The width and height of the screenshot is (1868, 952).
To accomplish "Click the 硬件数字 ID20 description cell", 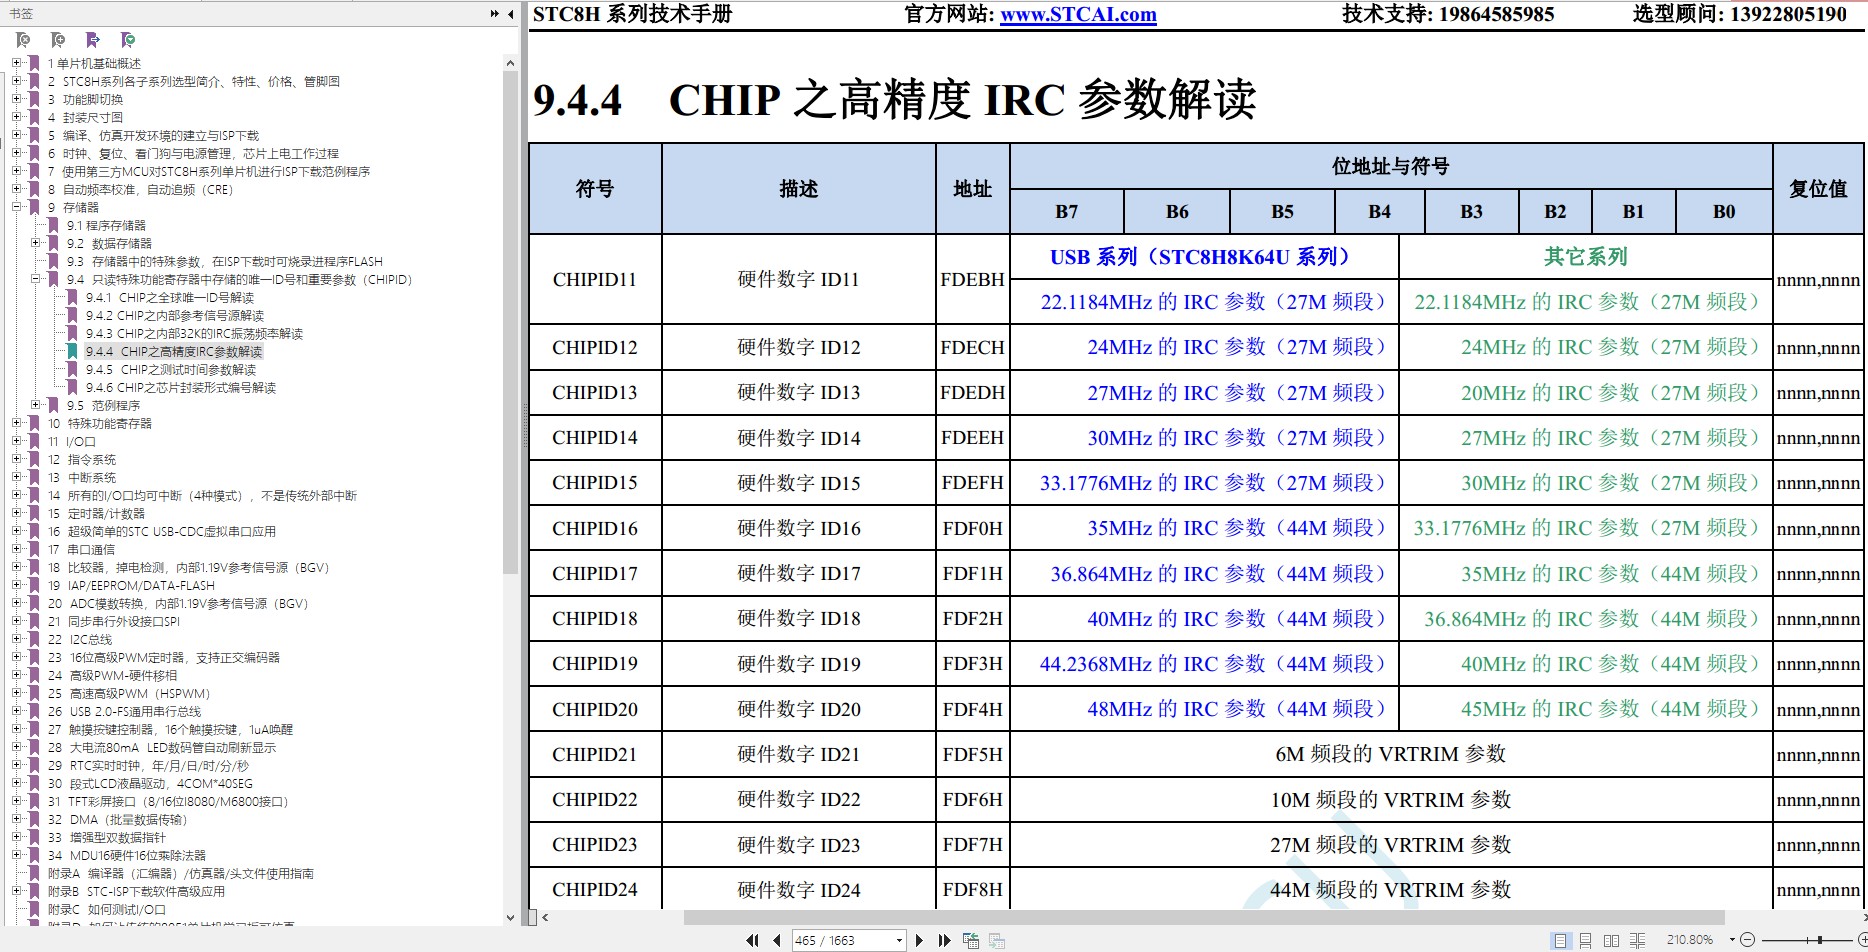I will point(798,709).
